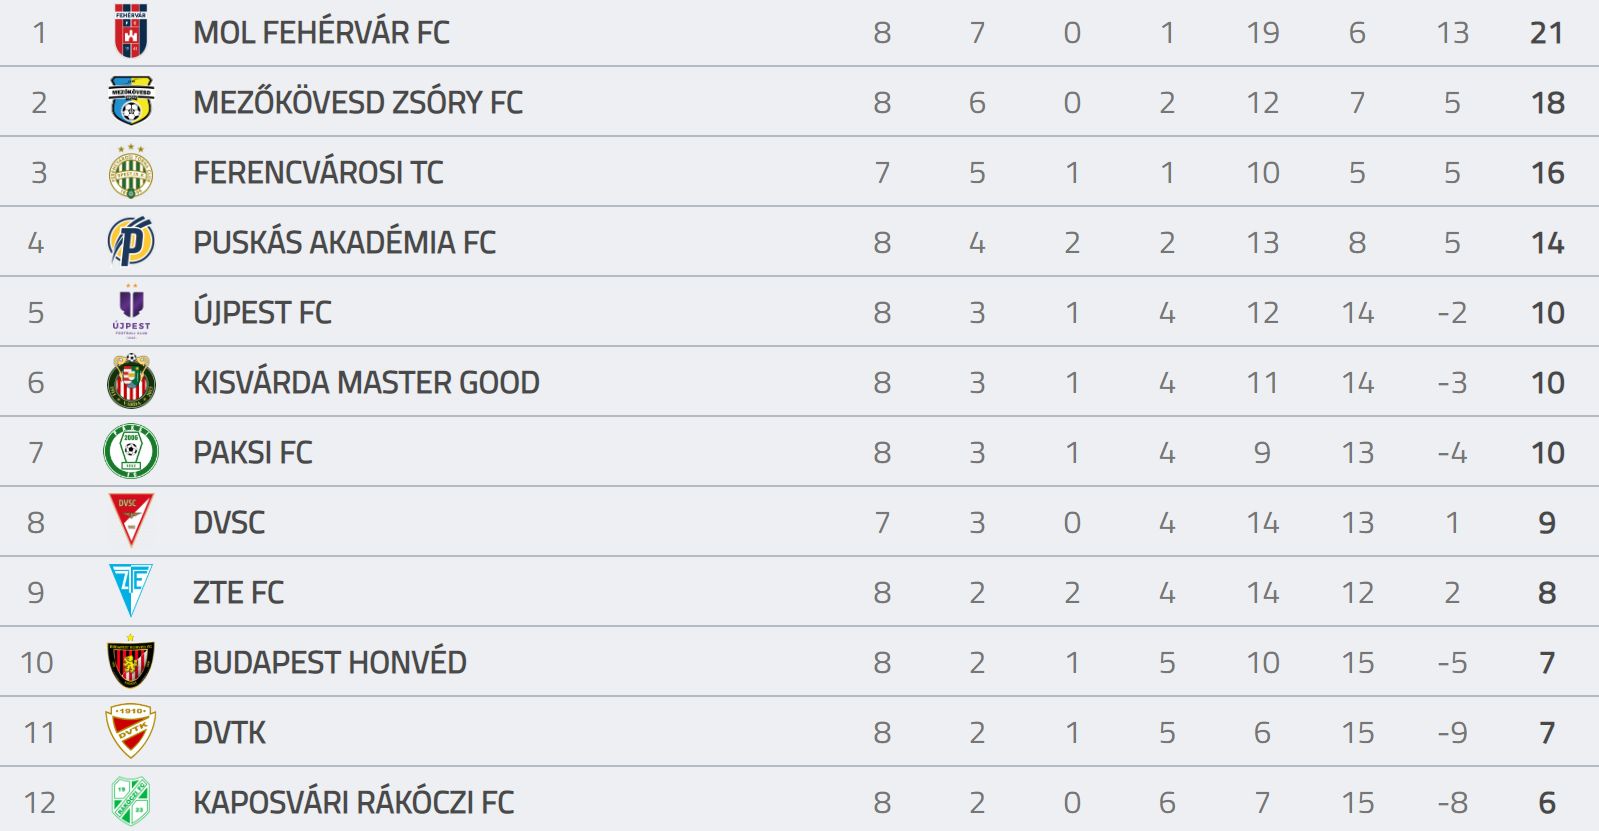
Task: Click the Kisvárda Master Good crest
Action: (131, 381)
